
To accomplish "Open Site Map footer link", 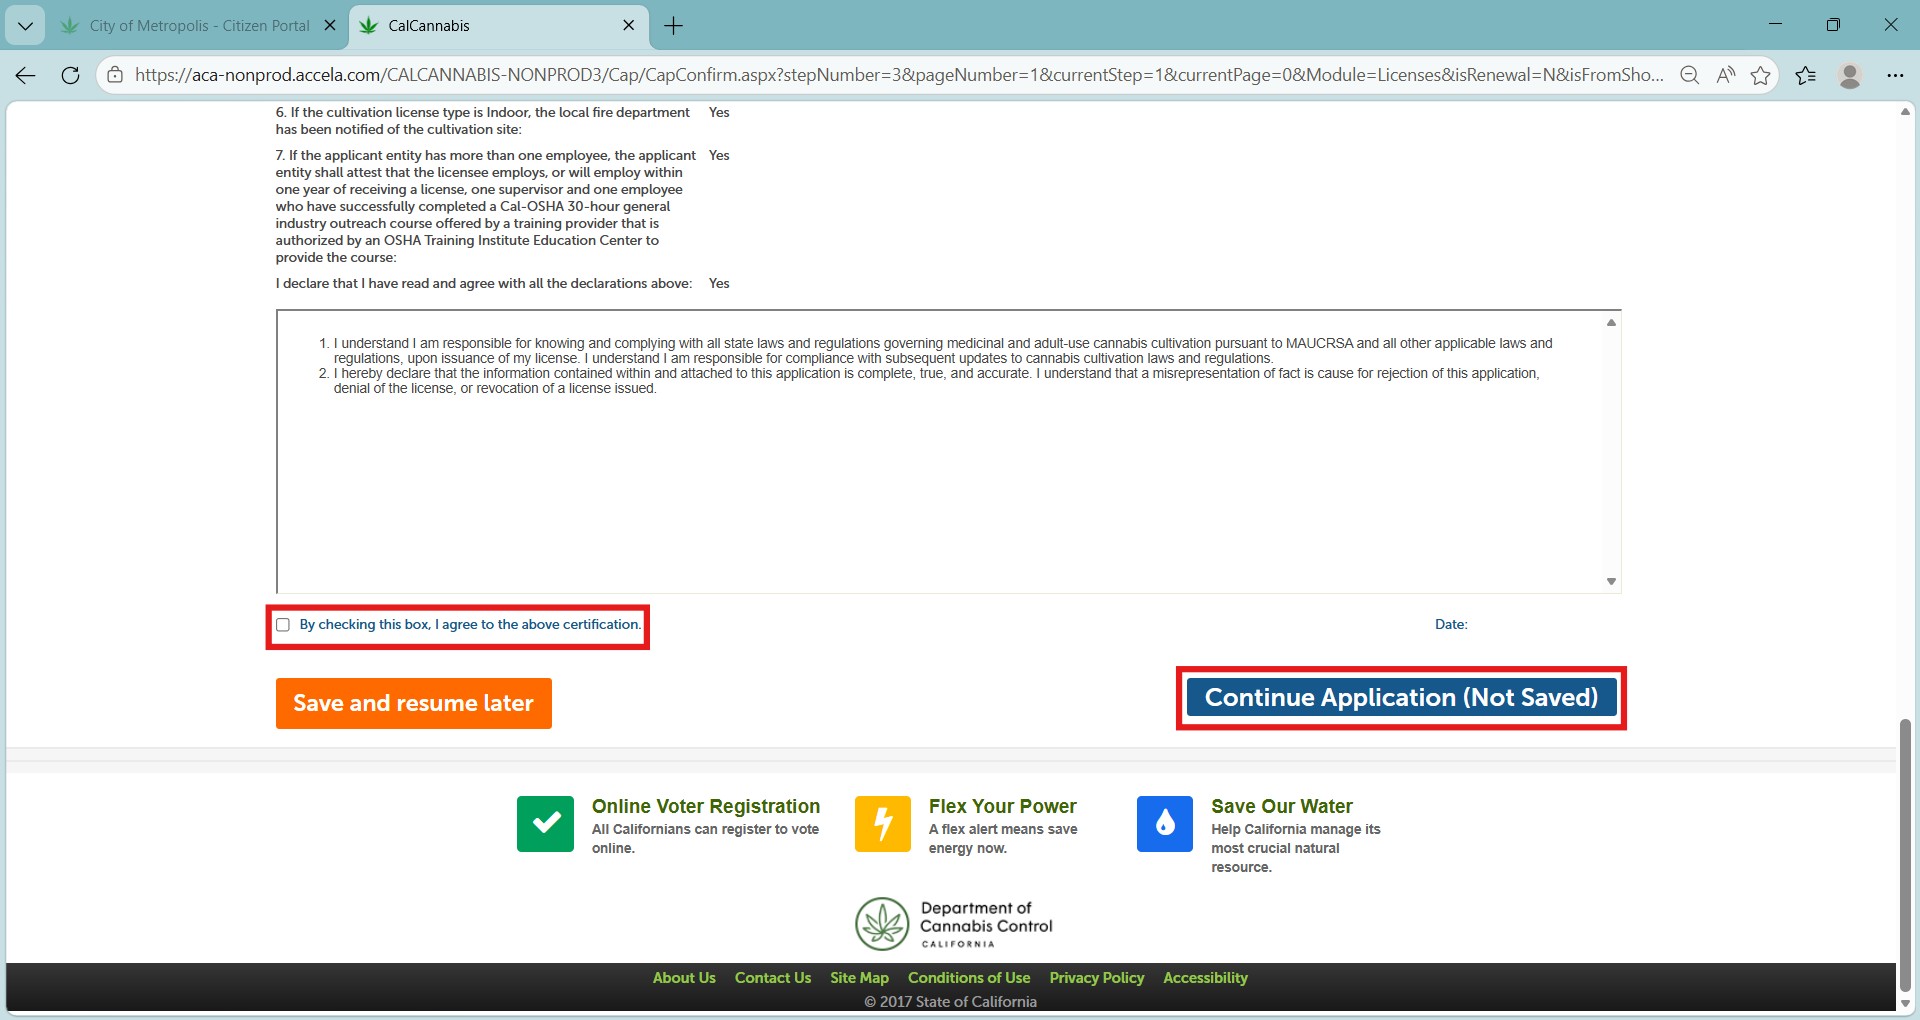I will (859, 978).
